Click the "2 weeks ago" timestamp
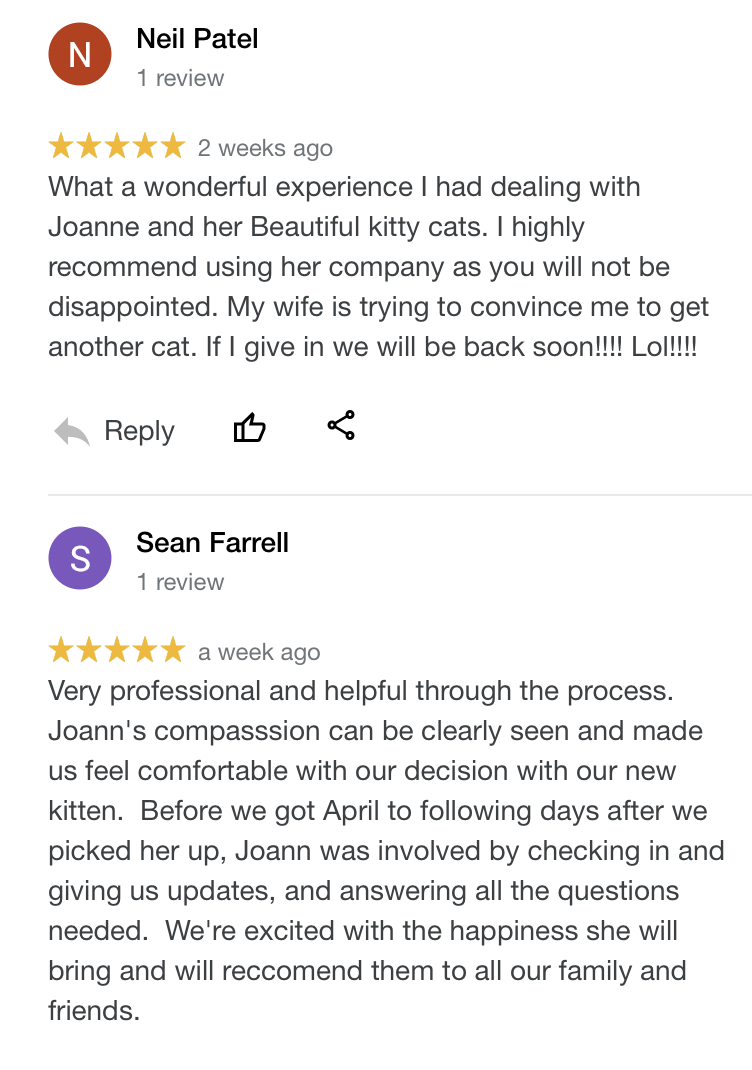The image size is (752, 1070). pyautogui.click(x=265, y=148)
